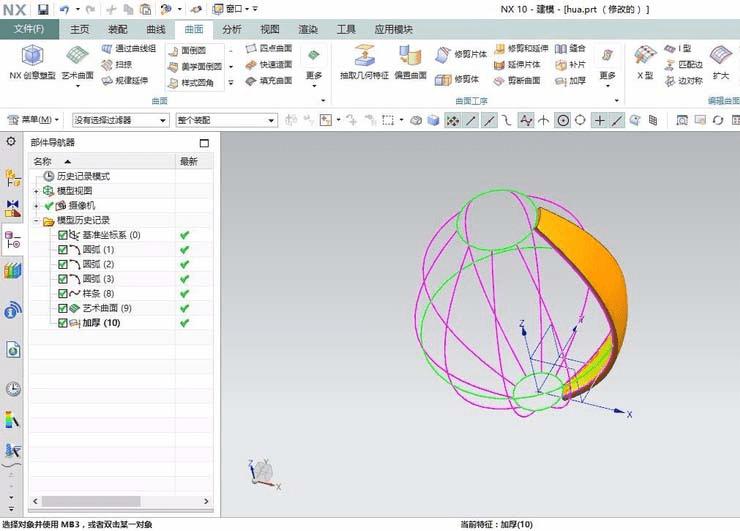Open the 整个装配 scope dropdown
740x531 pixels.
click(x=226, y=120)
